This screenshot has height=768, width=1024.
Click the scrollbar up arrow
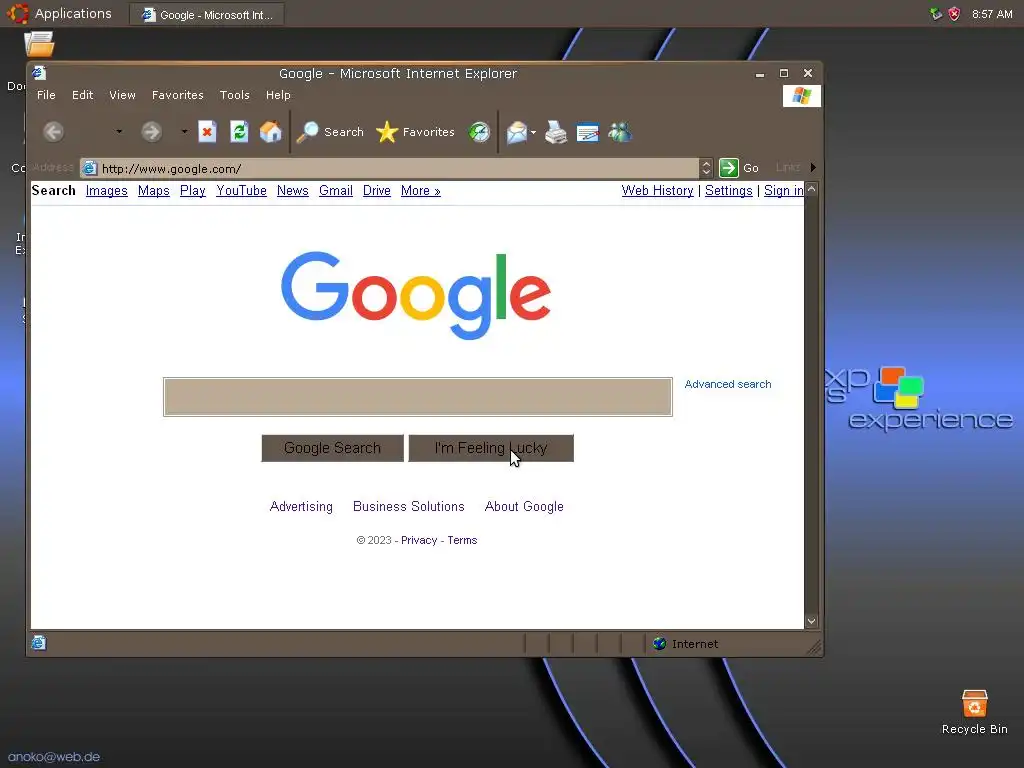pos(811,189)
